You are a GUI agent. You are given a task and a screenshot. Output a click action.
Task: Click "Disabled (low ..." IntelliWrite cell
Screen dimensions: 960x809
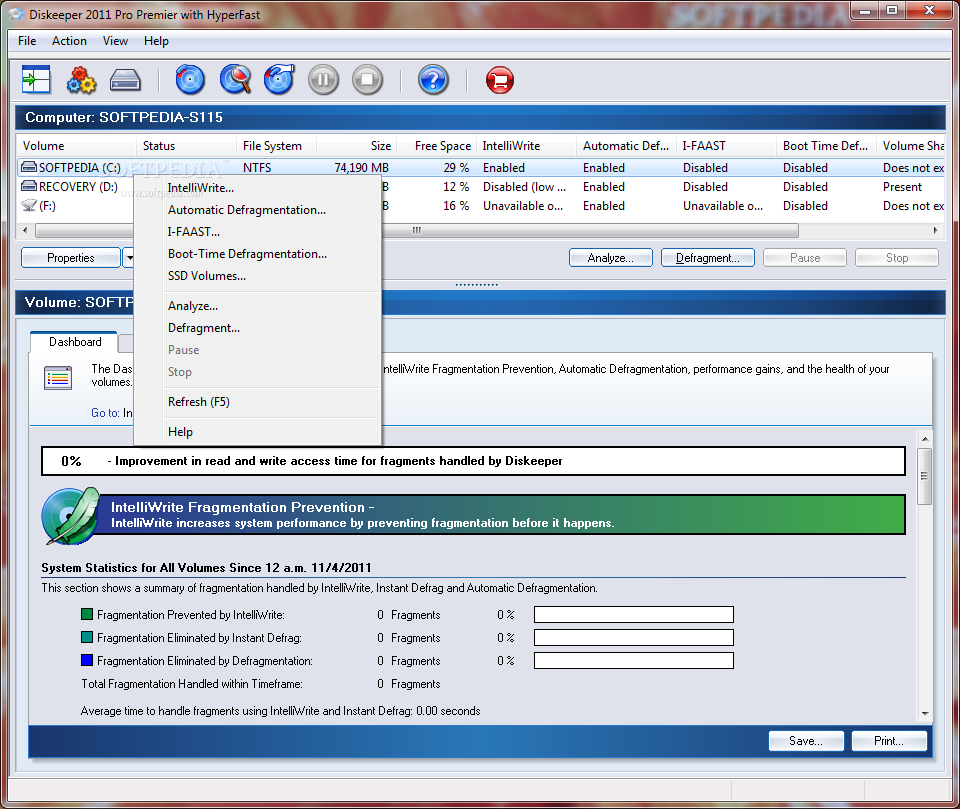click(524, 187)
